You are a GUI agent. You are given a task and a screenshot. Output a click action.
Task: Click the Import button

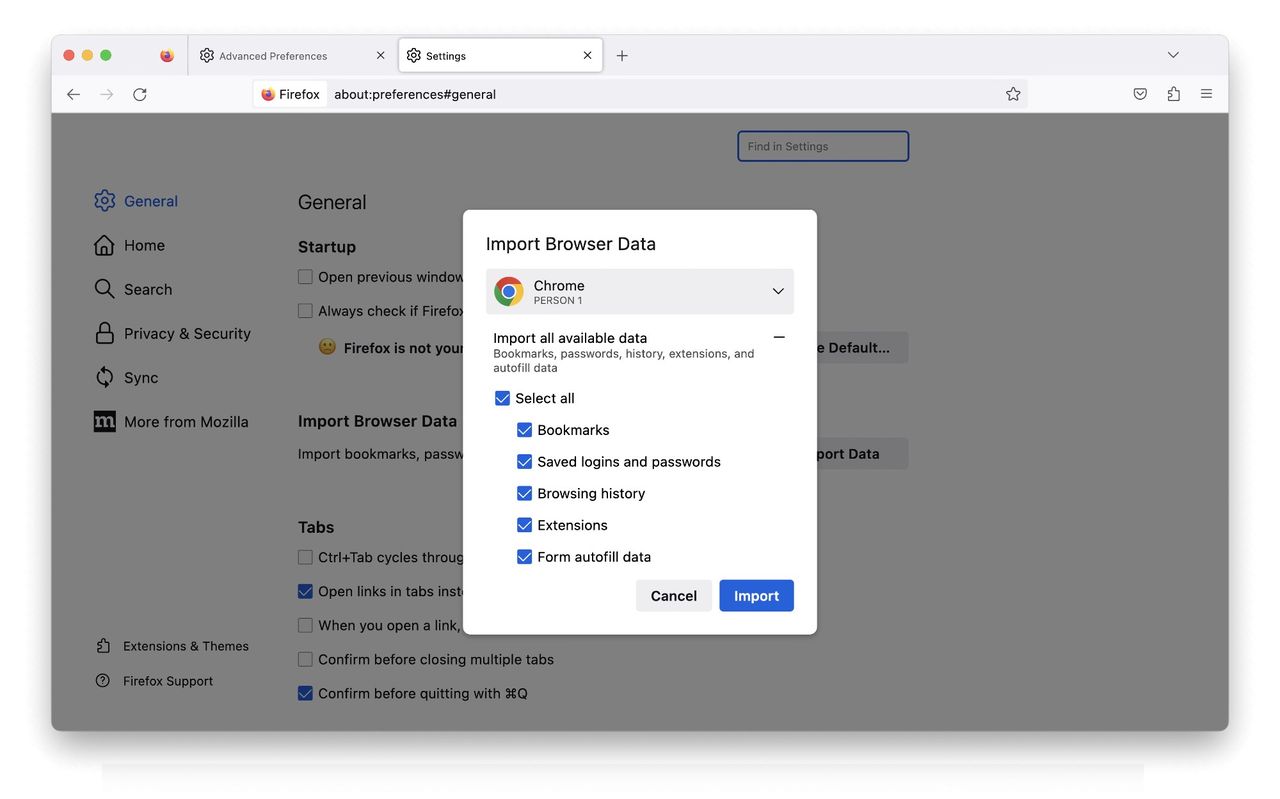(x=756, y=595)
